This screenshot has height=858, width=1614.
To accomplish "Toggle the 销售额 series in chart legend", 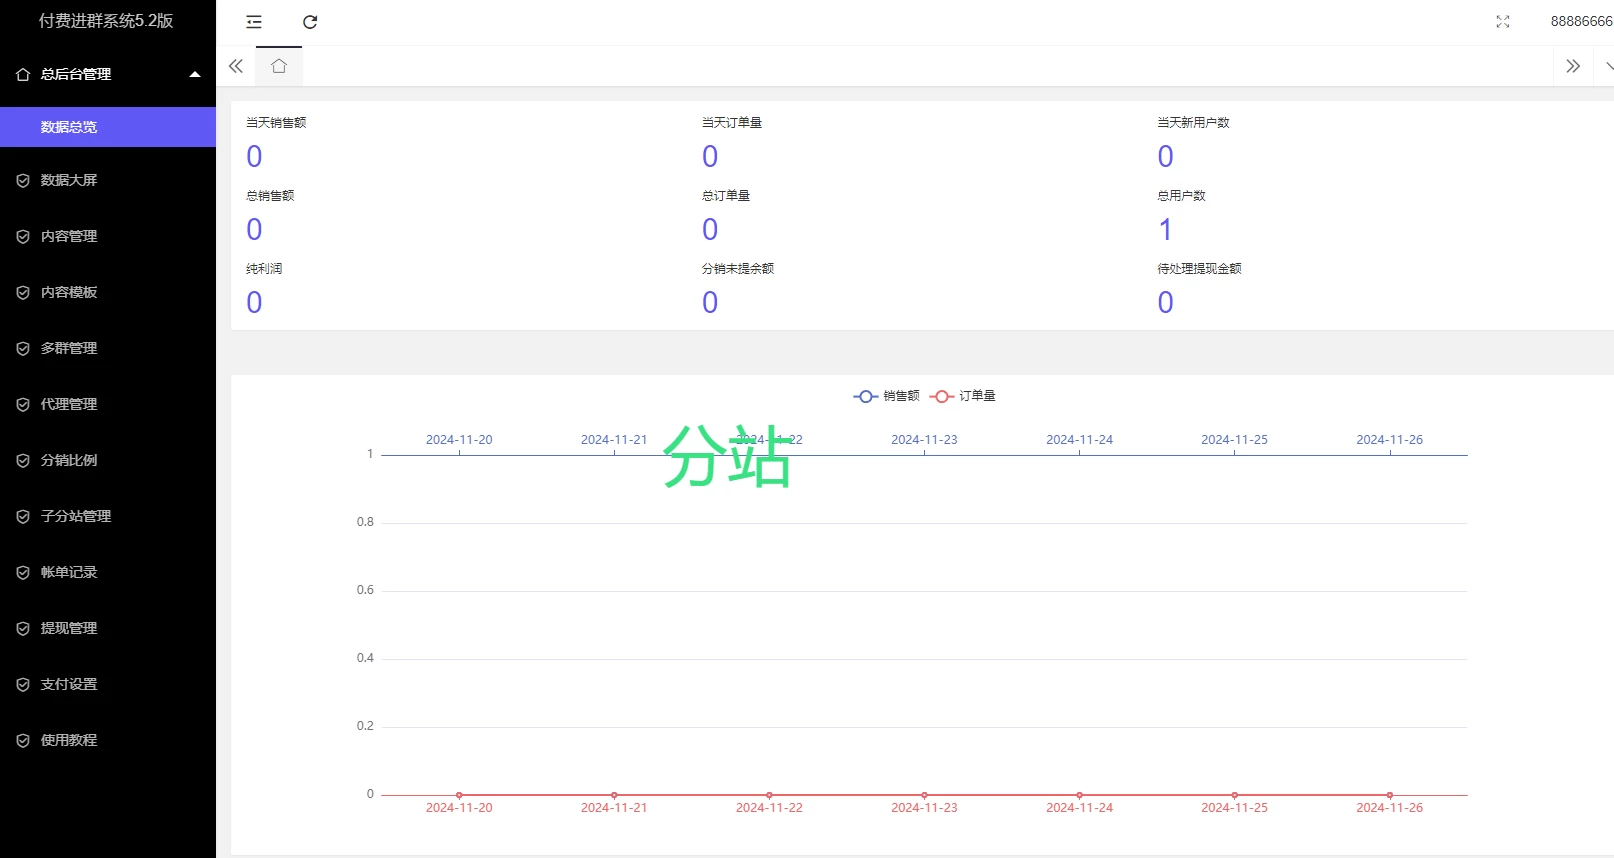I will coord(886,396).
